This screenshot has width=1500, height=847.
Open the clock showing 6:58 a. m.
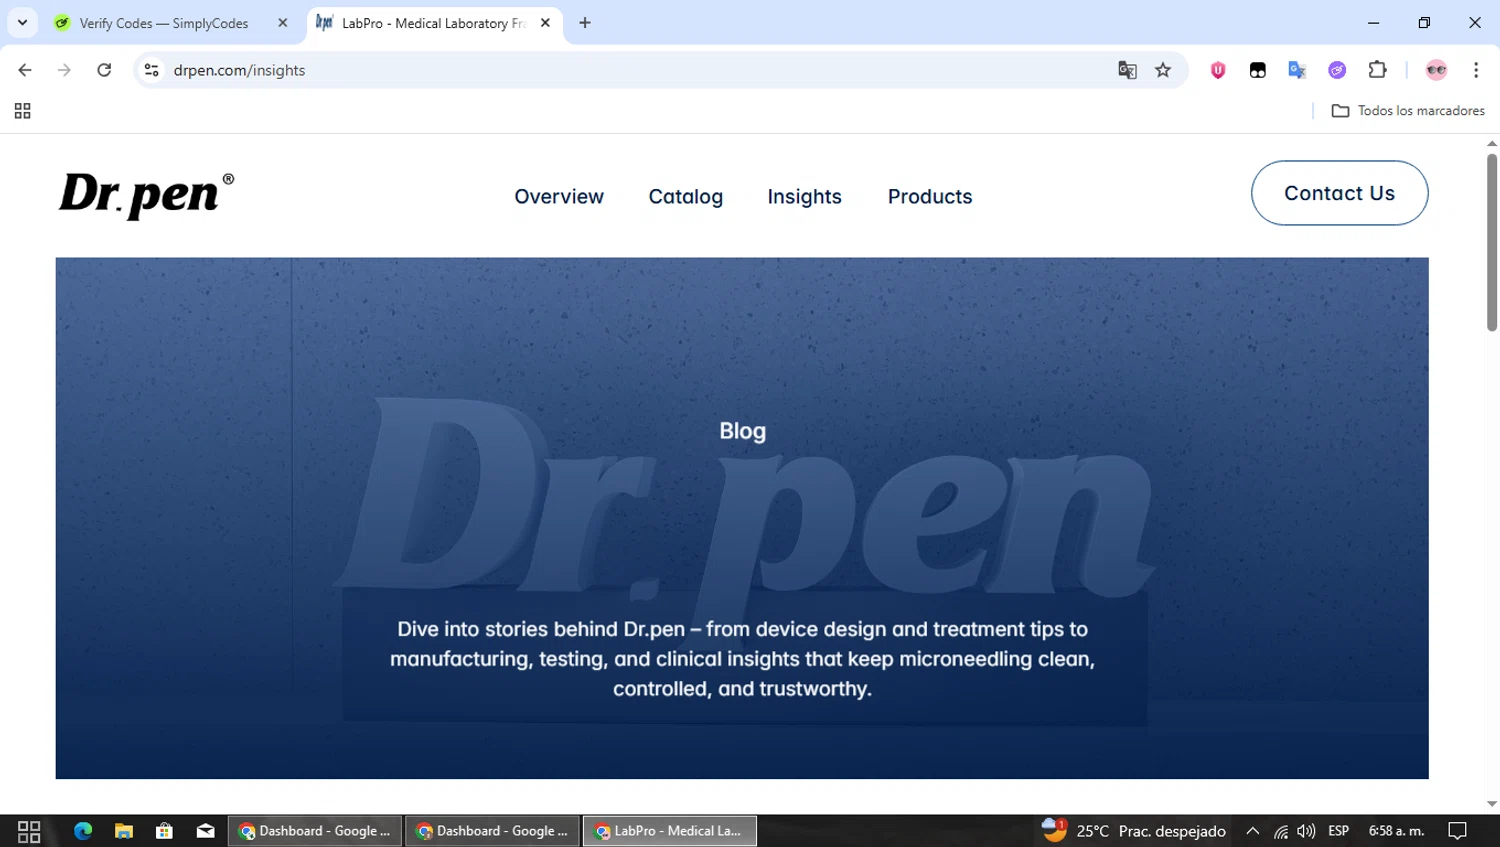1396,831
